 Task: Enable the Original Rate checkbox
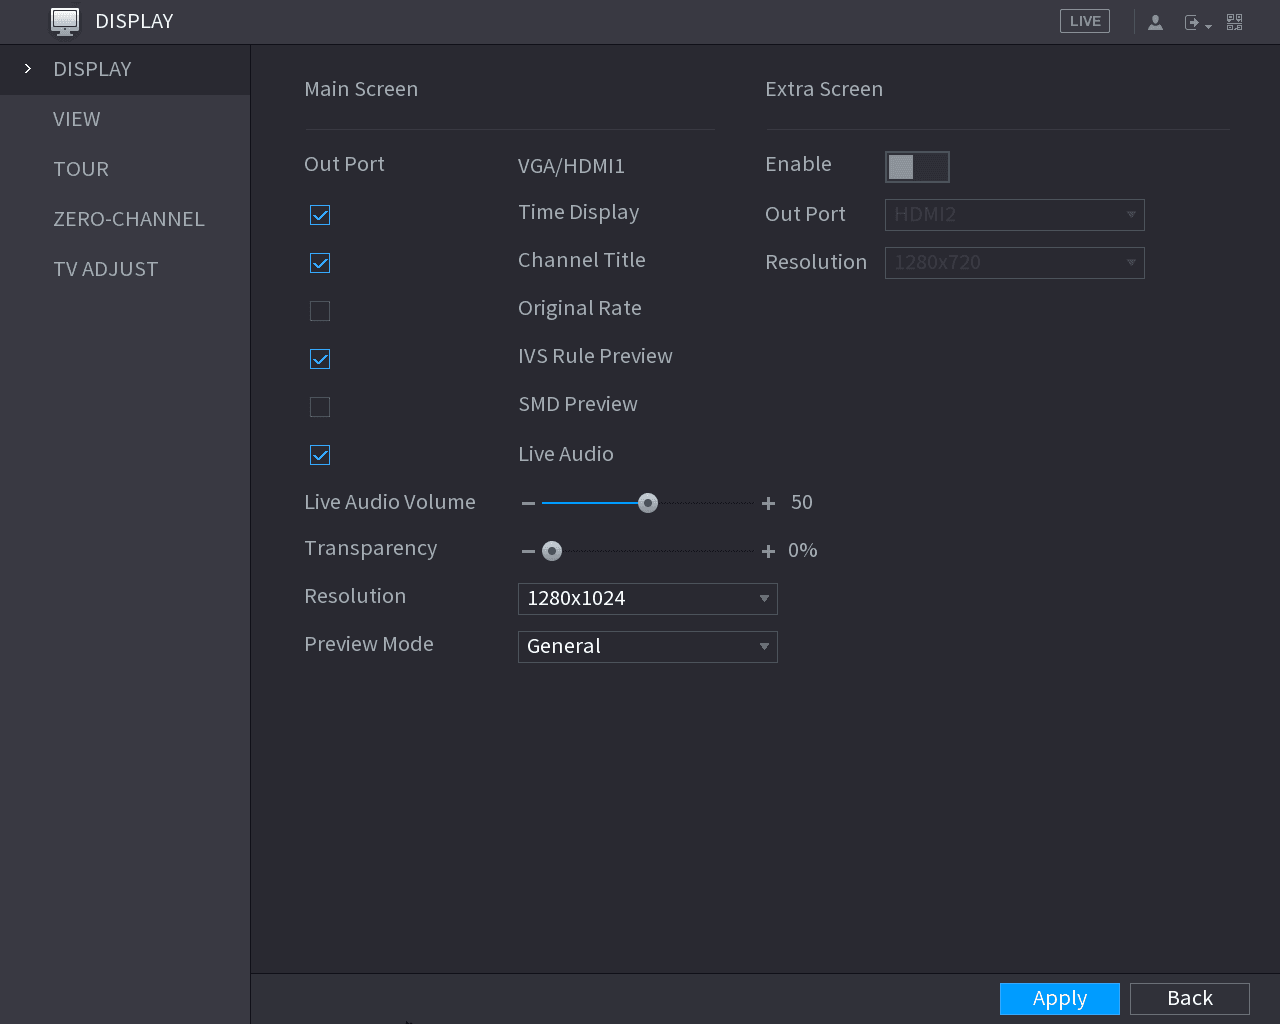point(320,311)
